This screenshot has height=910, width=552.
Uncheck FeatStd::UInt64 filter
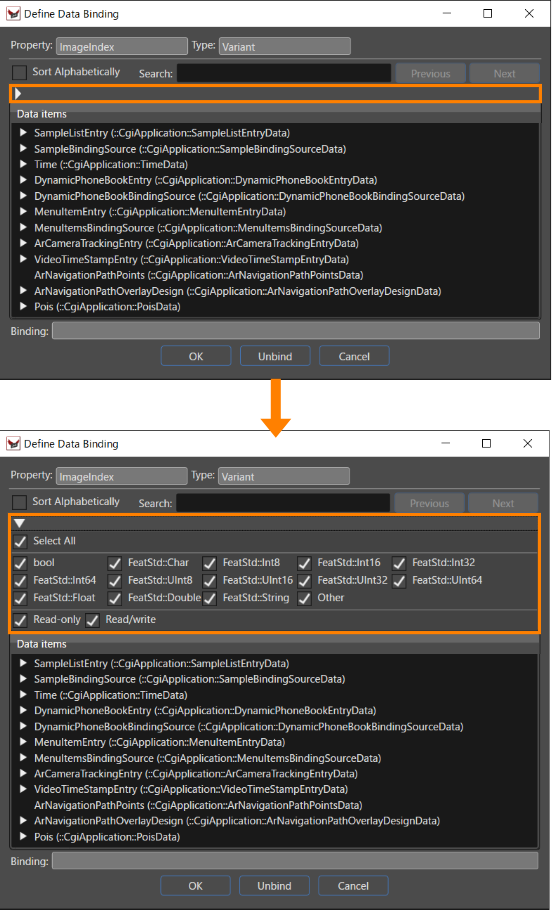click(x=399, y=581)
